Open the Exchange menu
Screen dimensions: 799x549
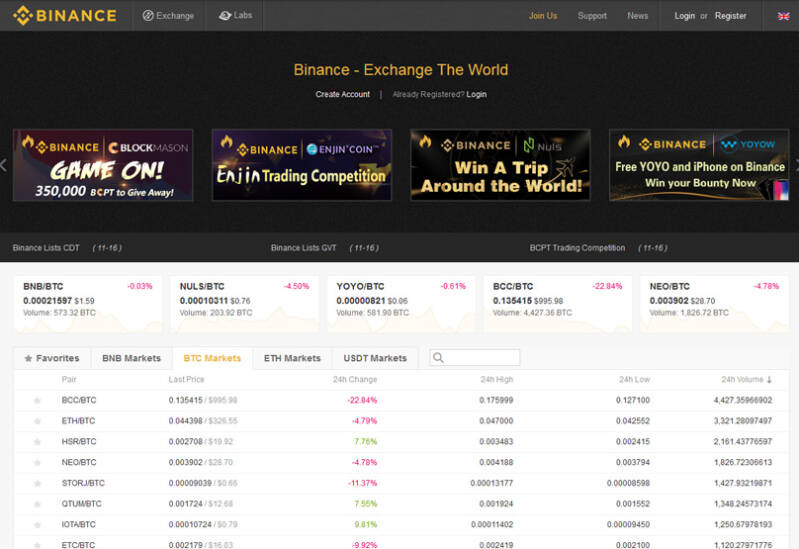point(168,16)
